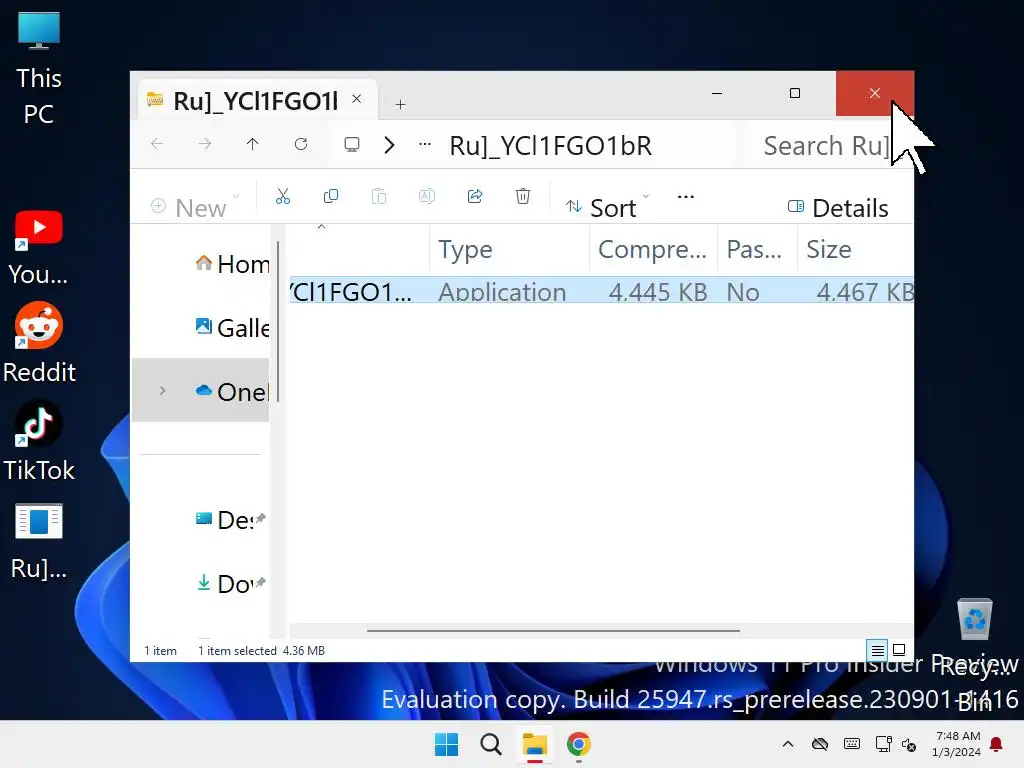Open the muted volume tray icon

pos(909,744)
